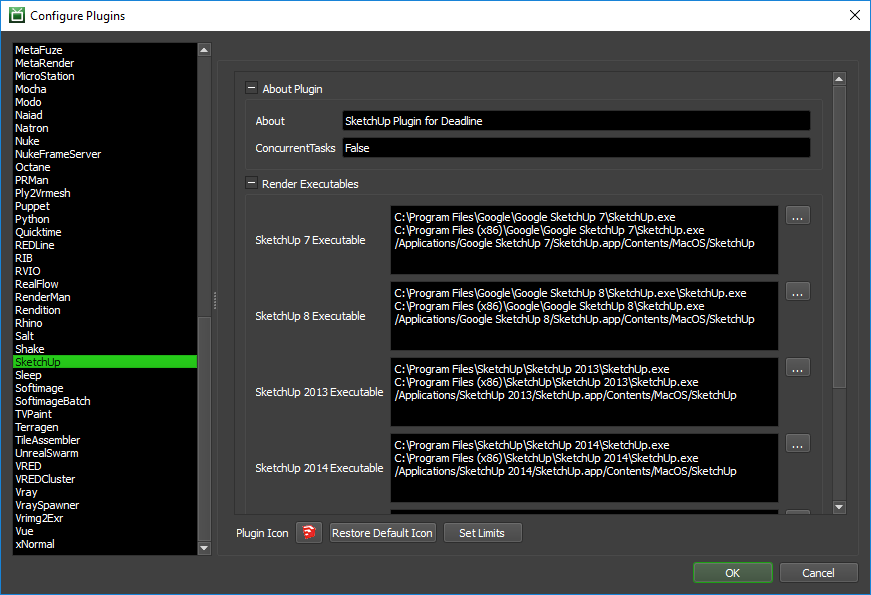Select UnrealSwarm plugin
Screen dimensions: 871x595
(x=105, y=453)
